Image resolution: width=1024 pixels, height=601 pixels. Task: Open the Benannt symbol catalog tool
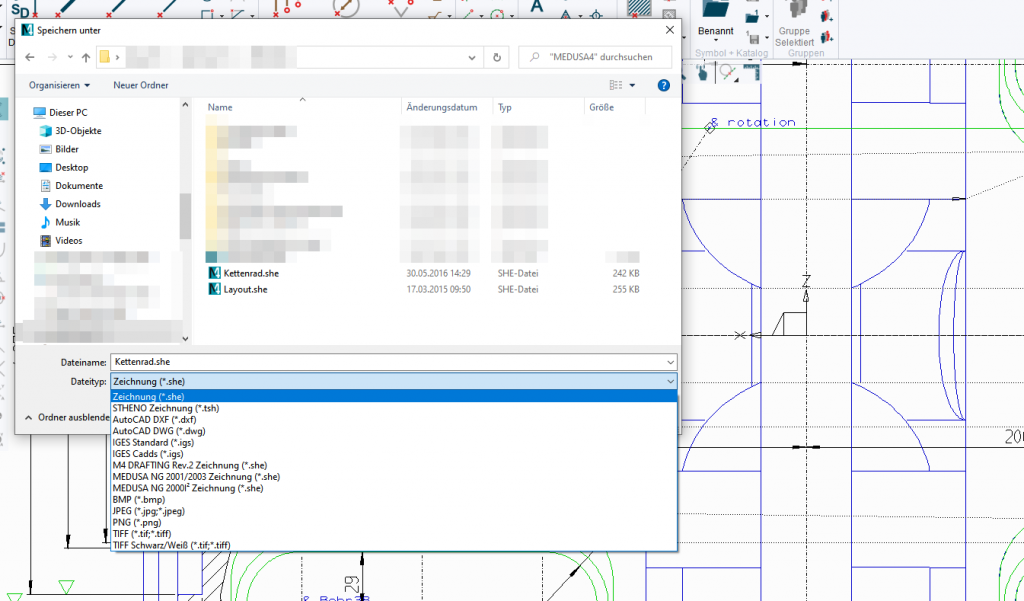coord(717,30)
